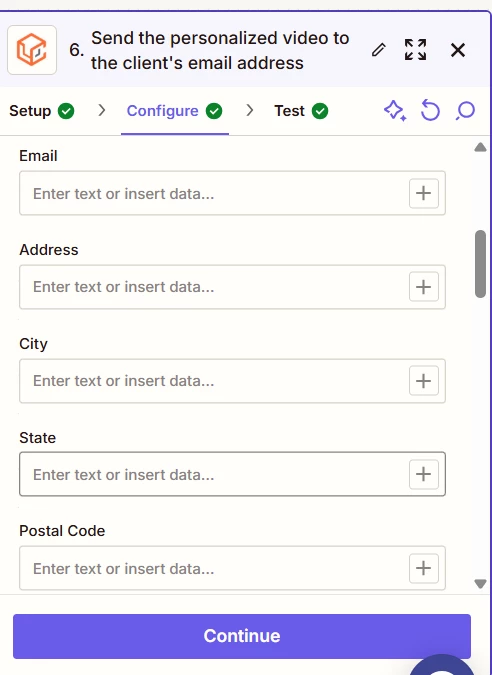Switch to the Setup tab
The height and width of the screenshot is (675, 492).
(x=42, y=111)
